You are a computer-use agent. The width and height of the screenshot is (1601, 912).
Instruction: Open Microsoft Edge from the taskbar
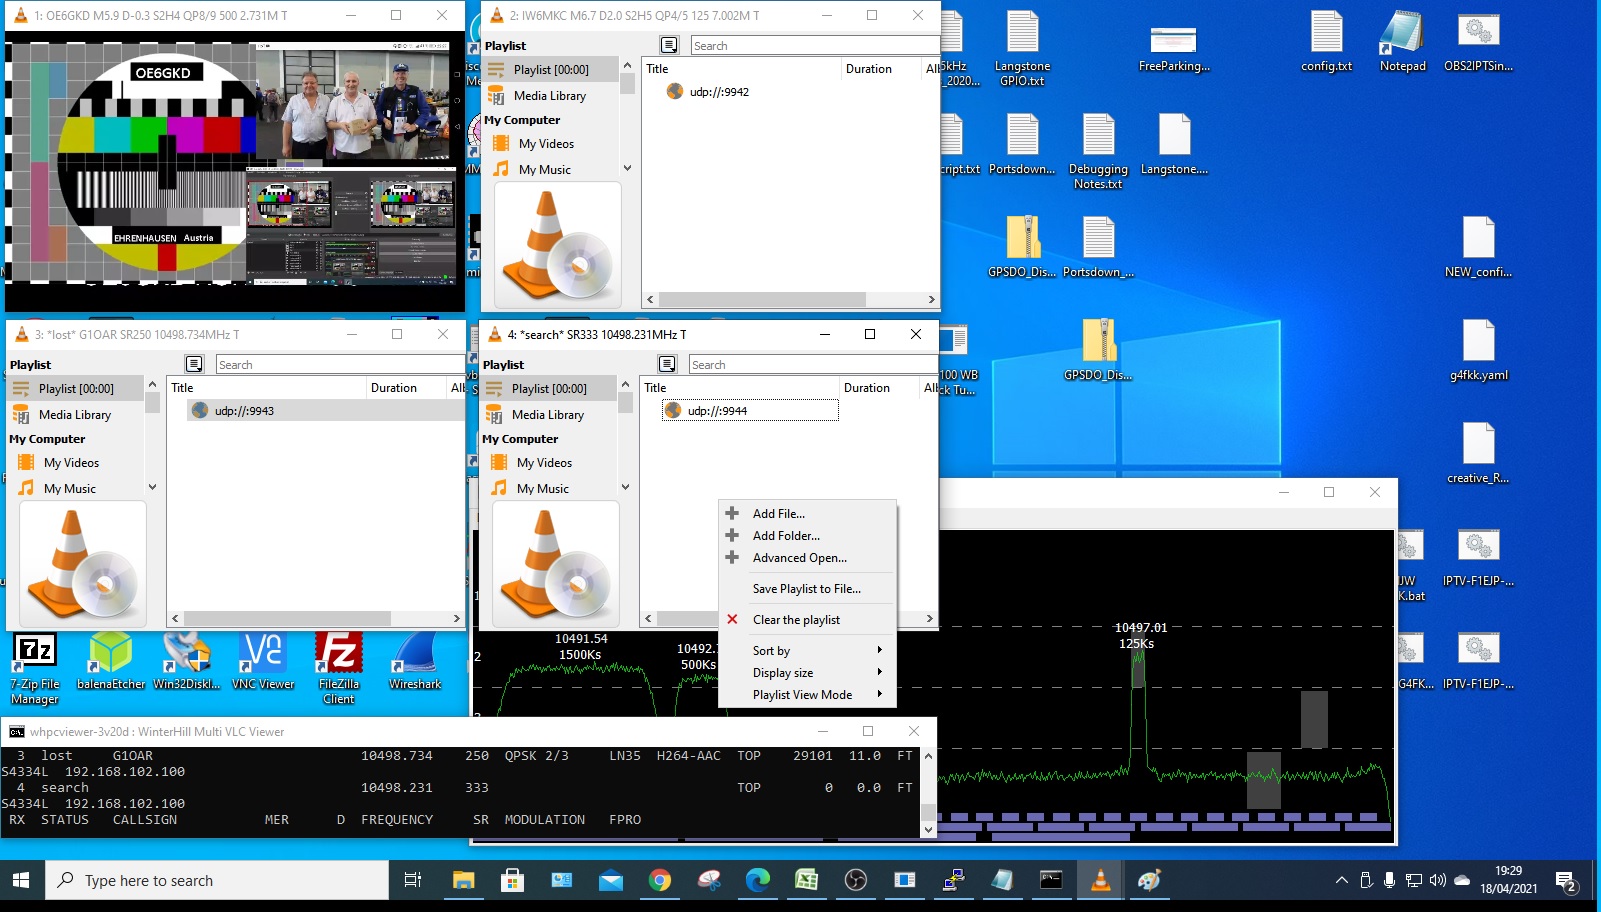[757, 880]
